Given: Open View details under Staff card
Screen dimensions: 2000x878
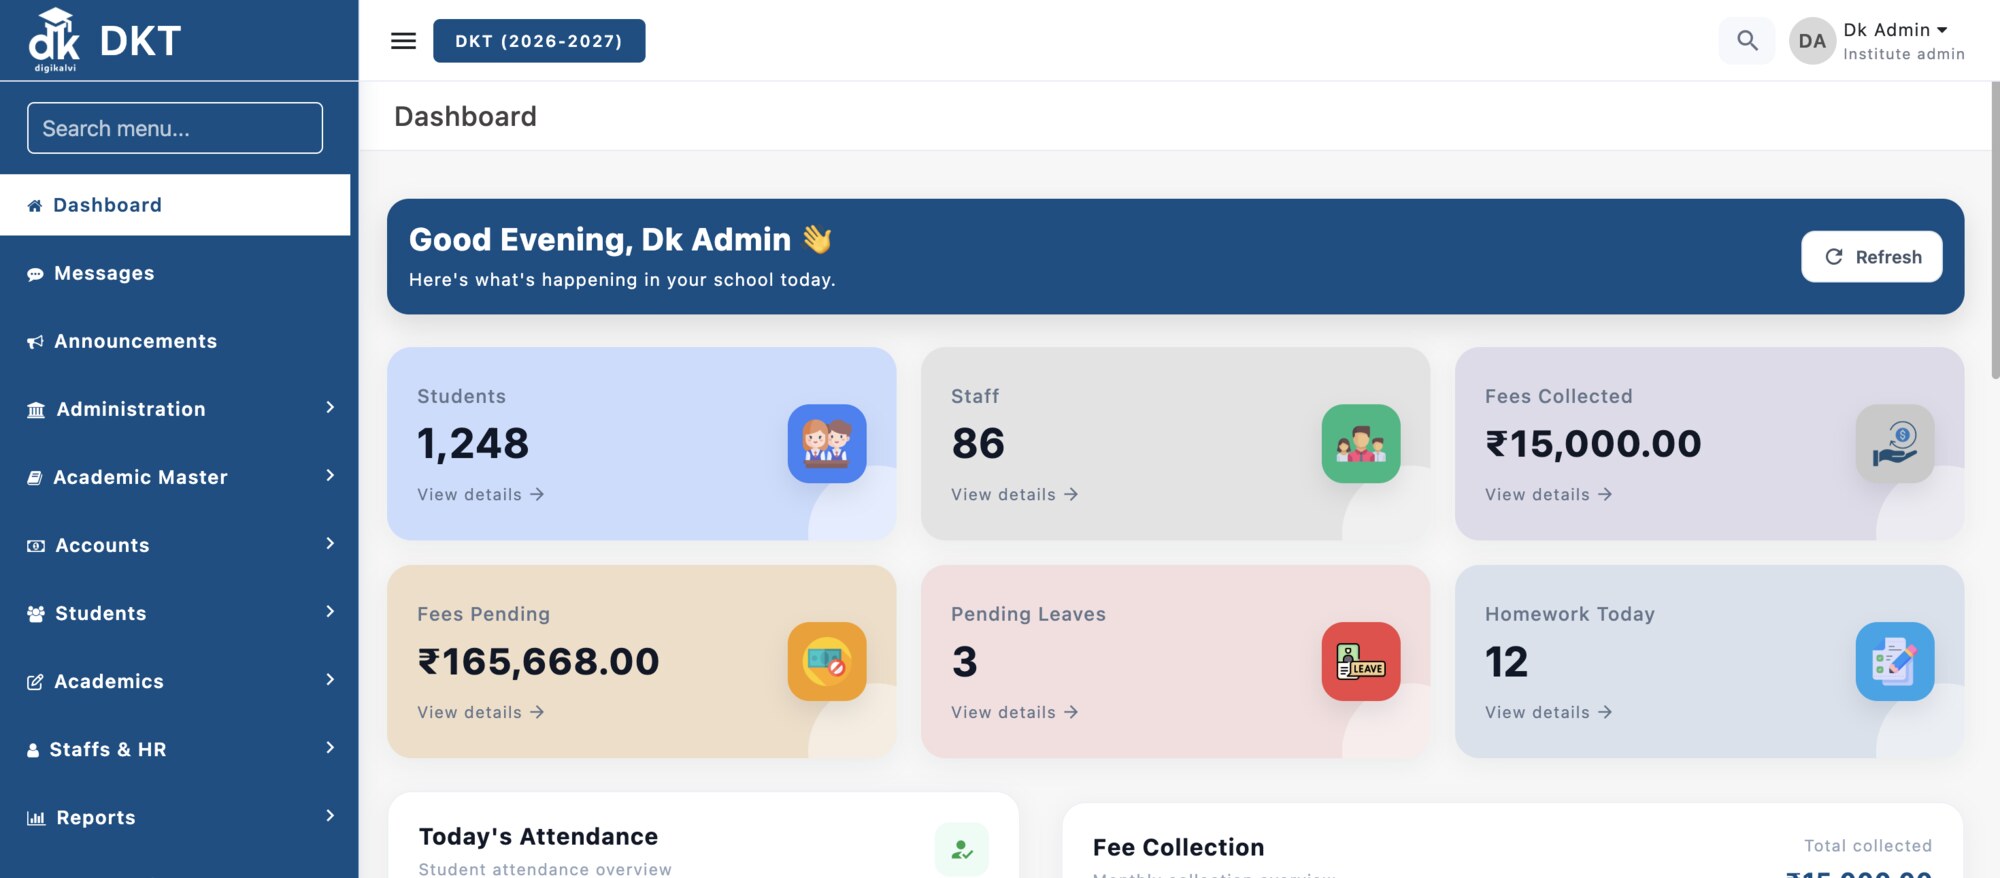Looking at the screenshot, I should 1014,494.
